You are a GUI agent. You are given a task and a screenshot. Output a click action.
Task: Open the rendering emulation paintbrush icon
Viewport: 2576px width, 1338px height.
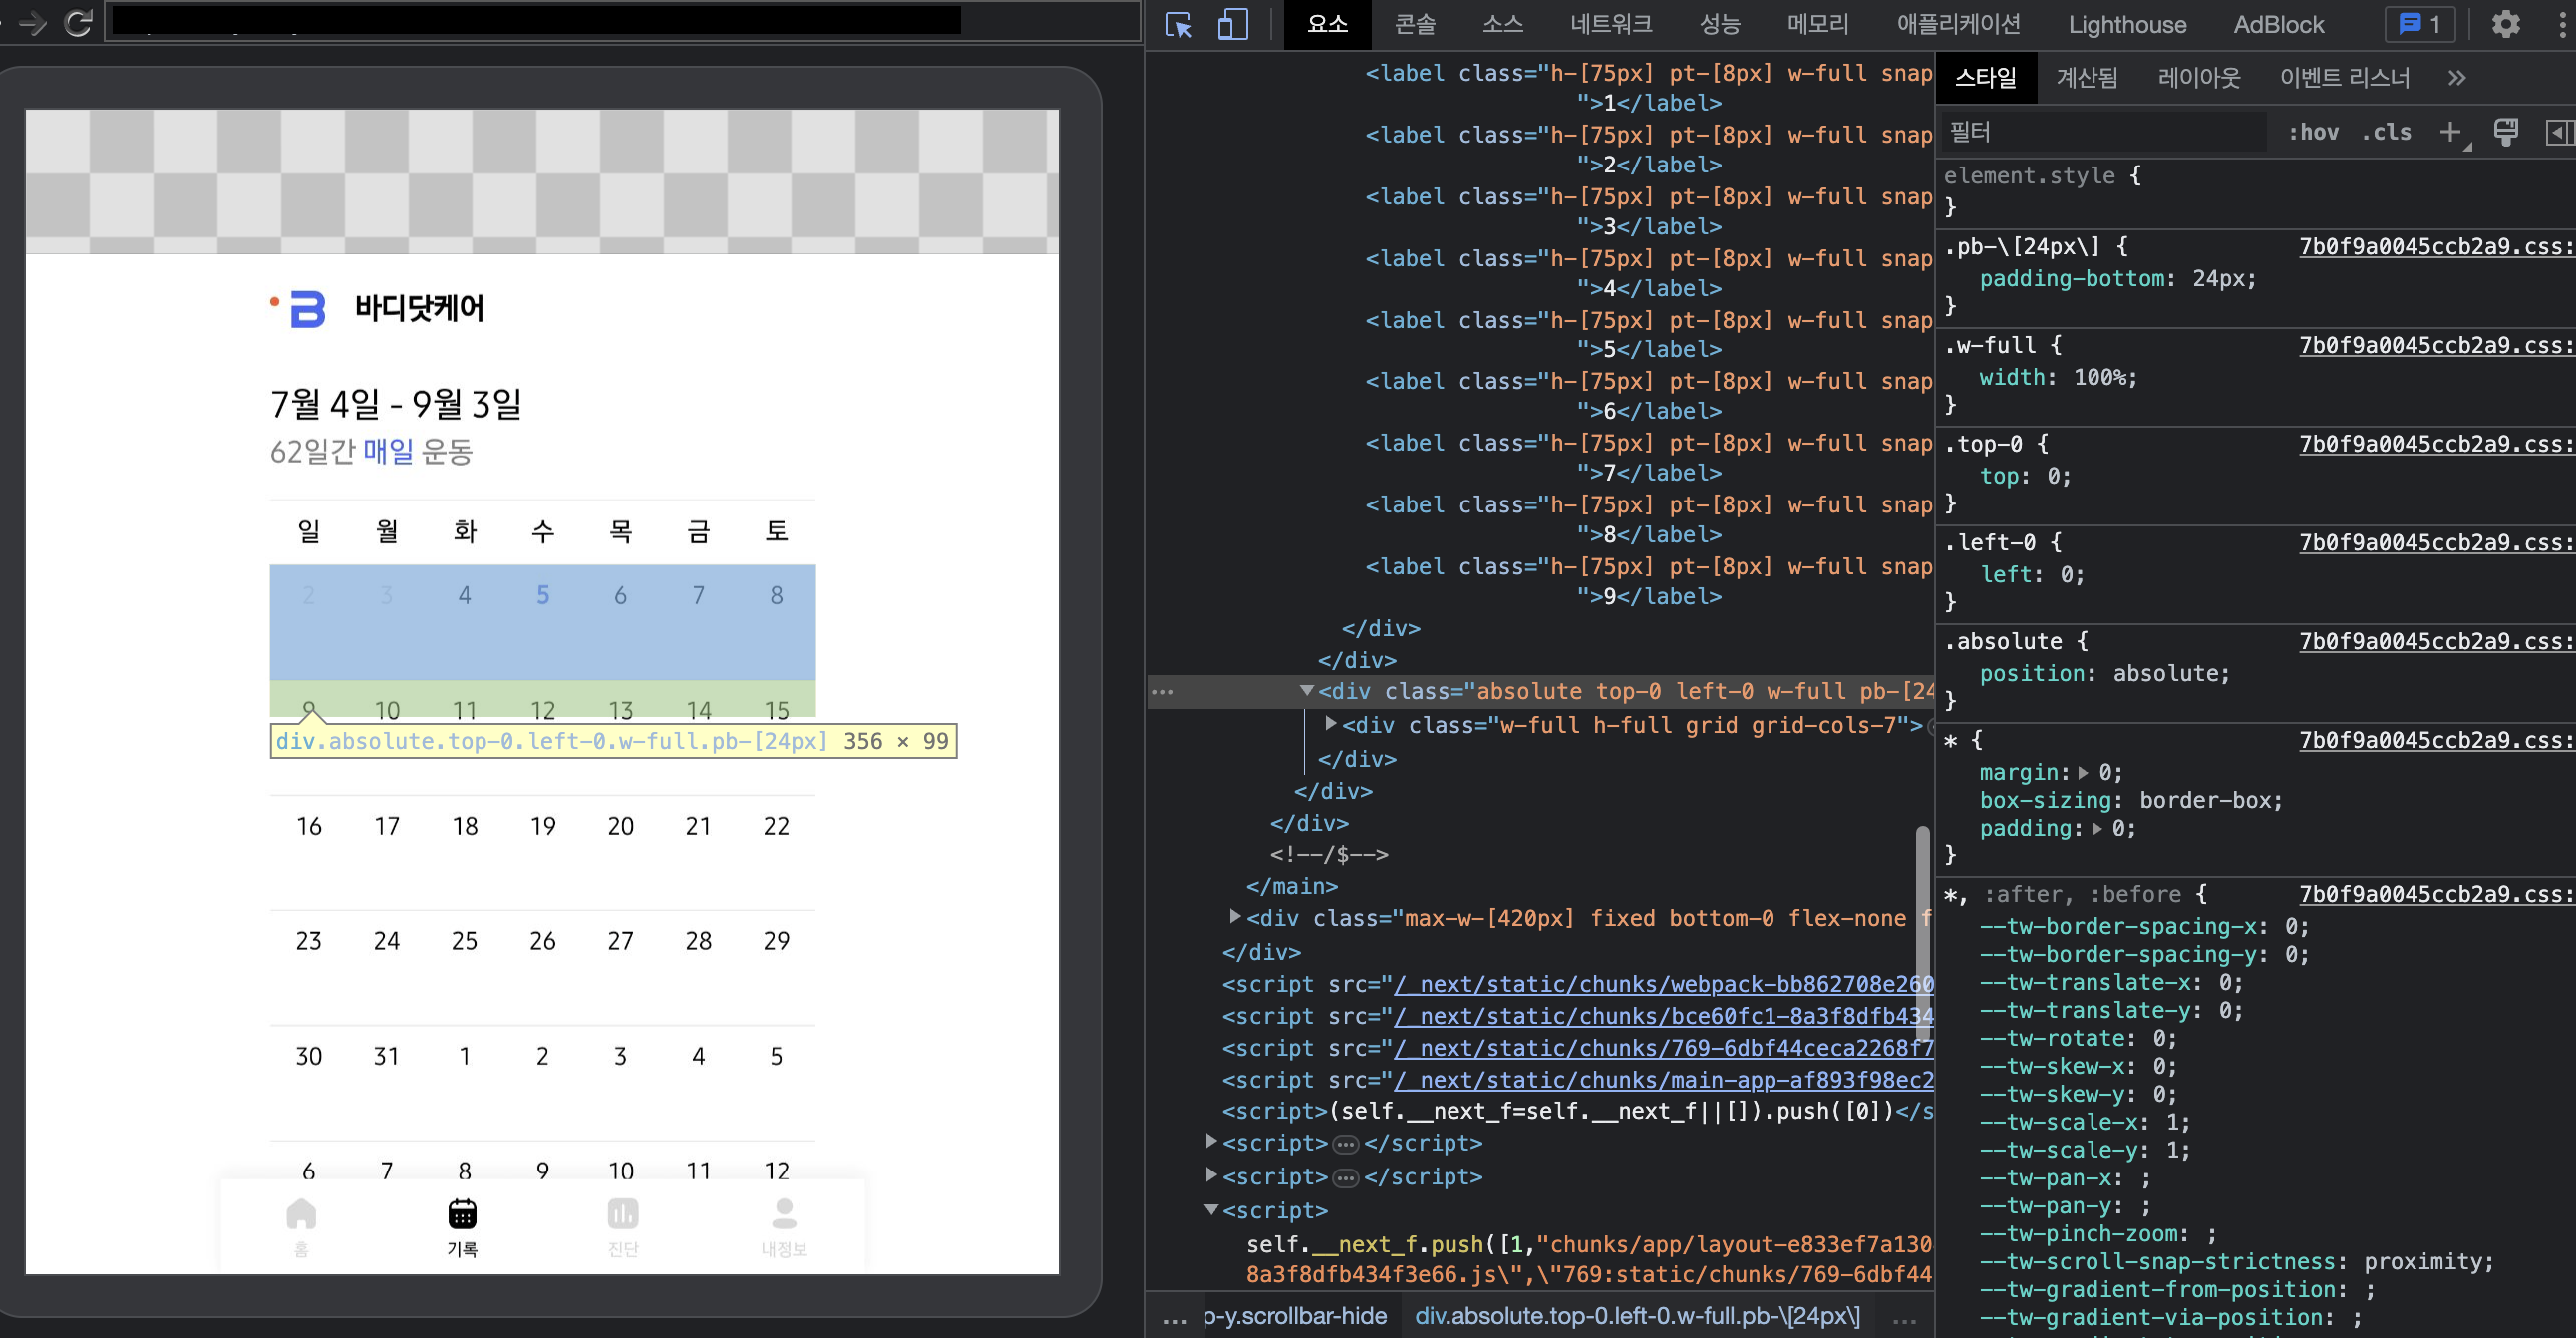[2505, 132]
